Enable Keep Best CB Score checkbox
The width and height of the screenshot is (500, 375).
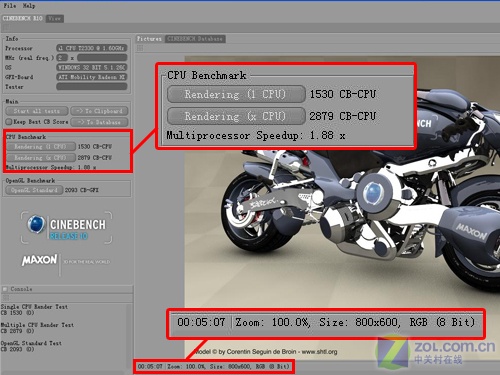[9, 122]
